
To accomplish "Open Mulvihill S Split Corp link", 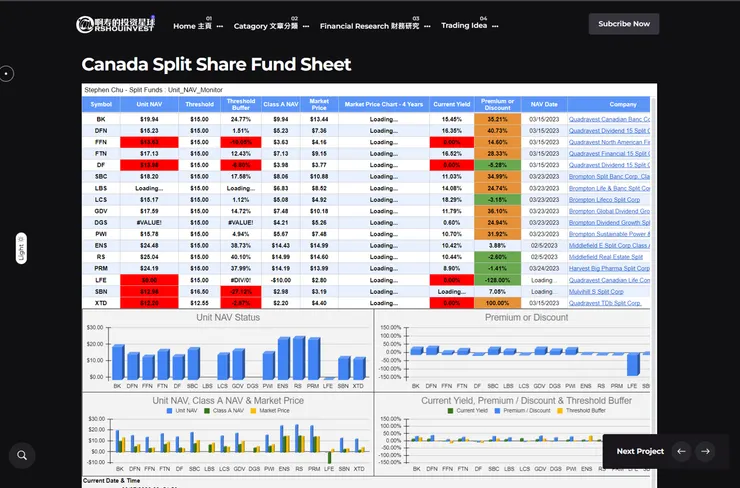I will (x=596, y=292).
